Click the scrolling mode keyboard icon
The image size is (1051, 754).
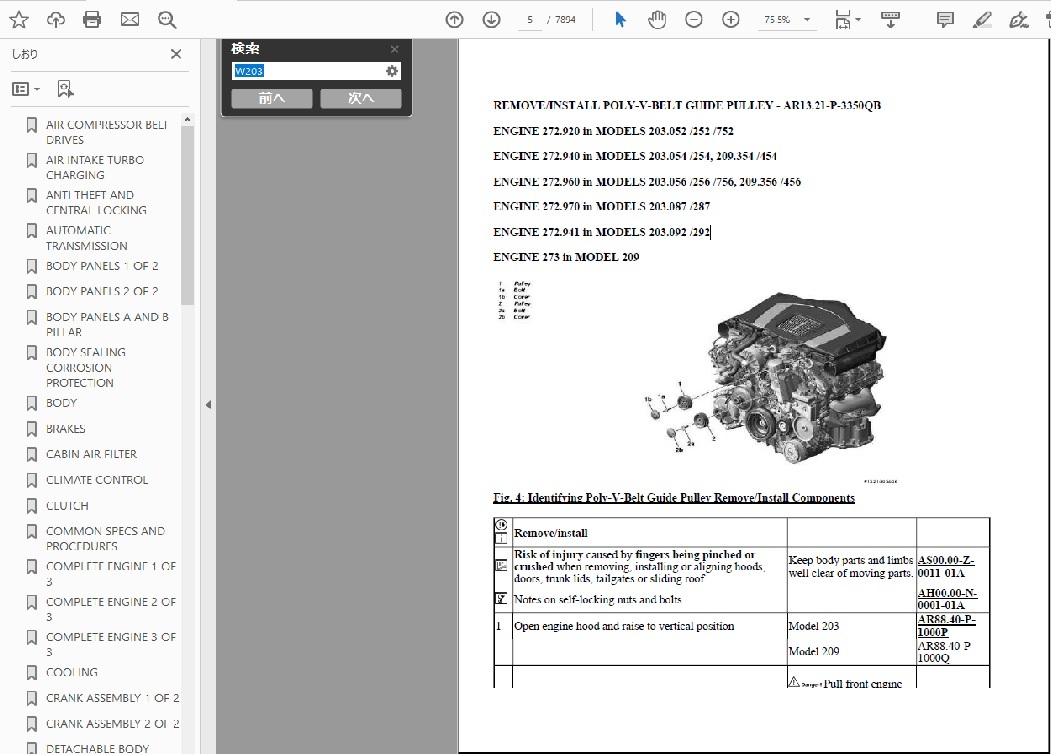pyautogui.click(x=890, y=19)
